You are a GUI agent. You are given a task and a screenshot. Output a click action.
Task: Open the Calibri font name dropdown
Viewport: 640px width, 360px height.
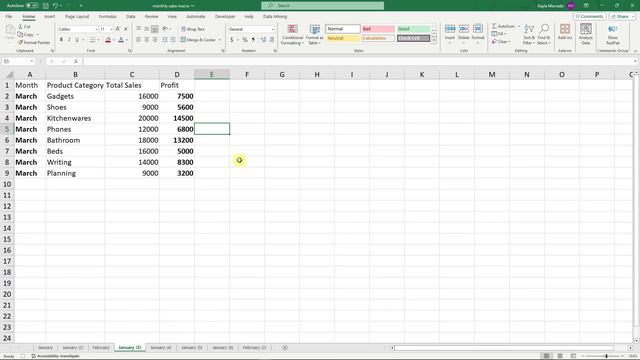96,29
